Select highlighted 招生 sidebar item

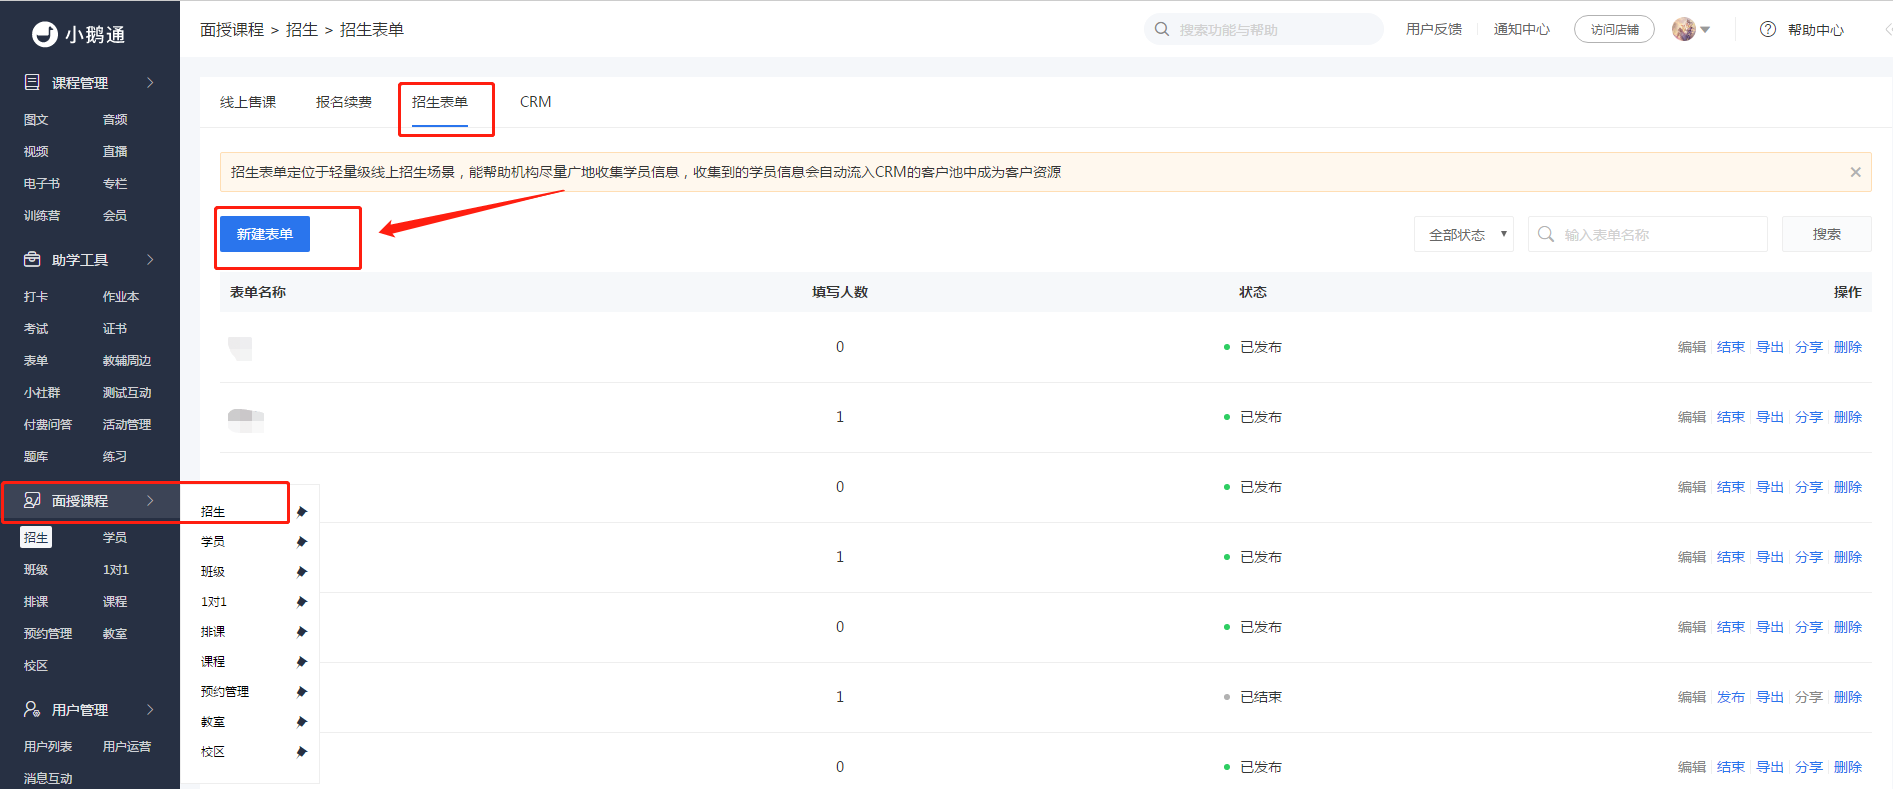click(36, 538)
